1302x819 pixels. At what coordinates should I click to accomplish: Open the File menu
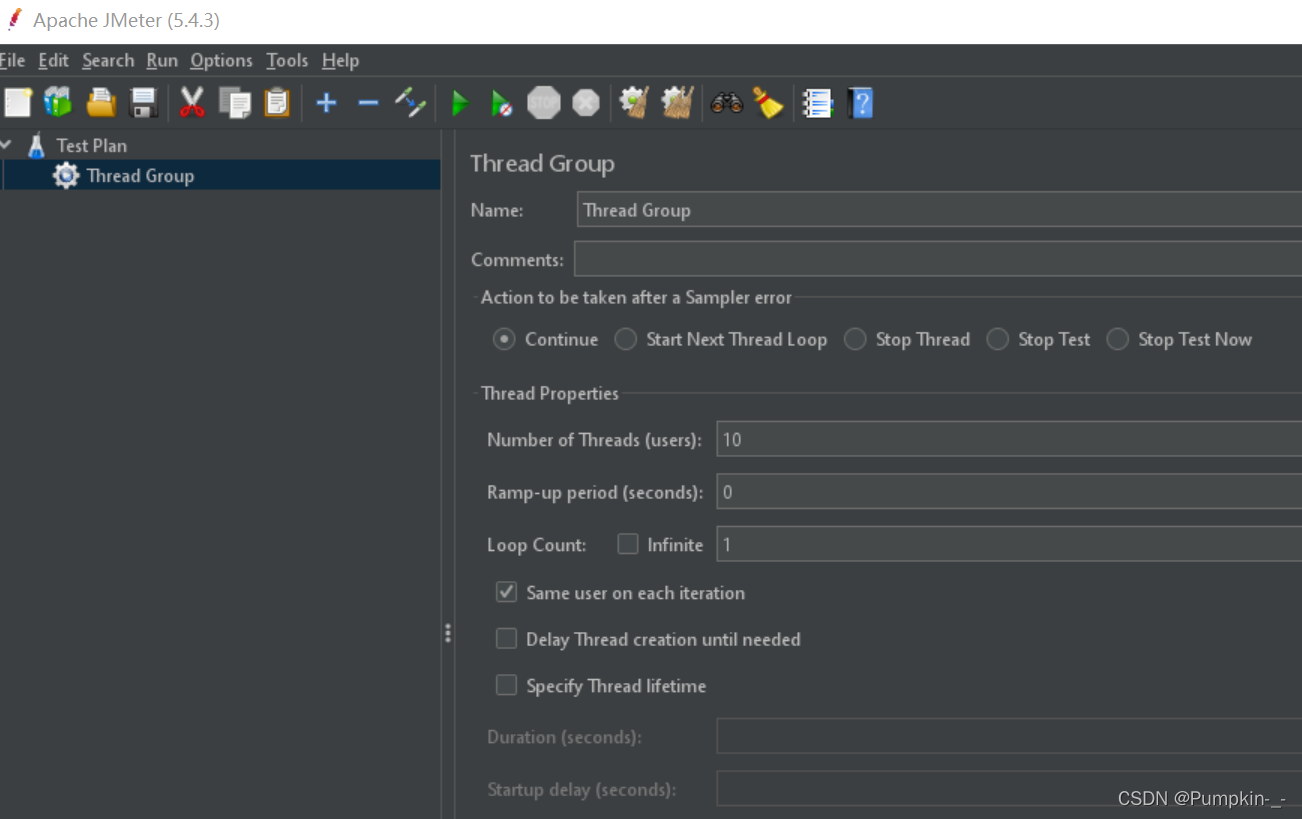pyautogui.click(x=12, y=60)
